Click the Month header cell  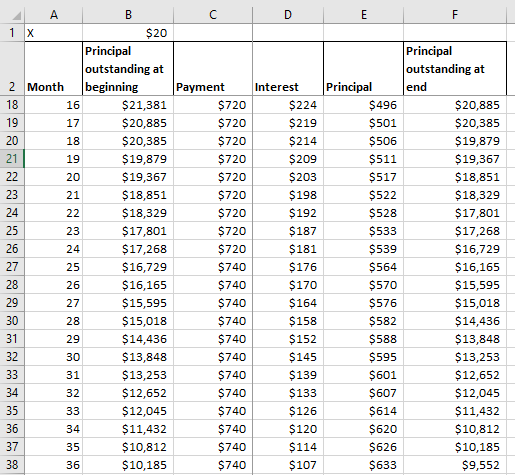tap(53, 69)
